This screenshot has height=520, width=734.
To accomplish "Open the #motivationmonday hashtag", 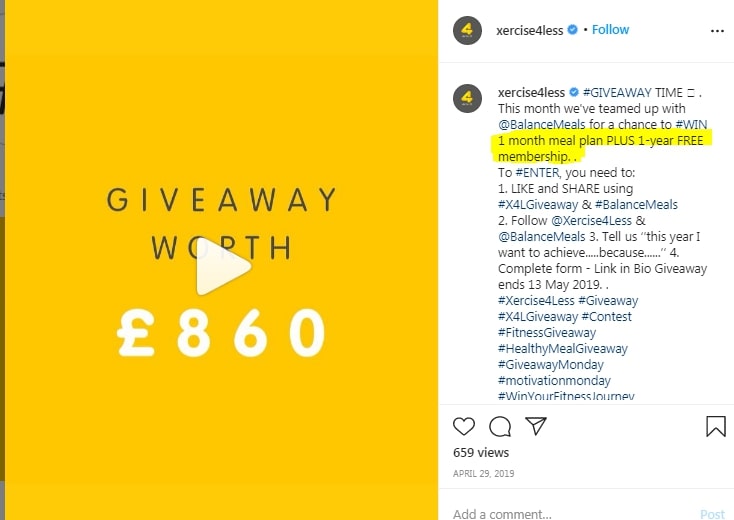I will pos(554,381).
